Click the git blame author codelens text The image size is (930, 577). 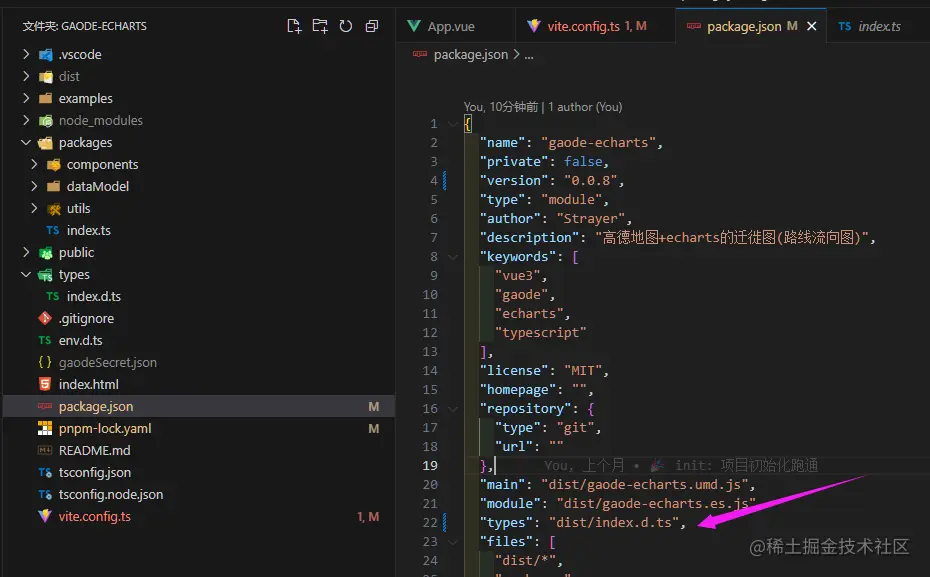pyautogui.click(x=543, y=107)
